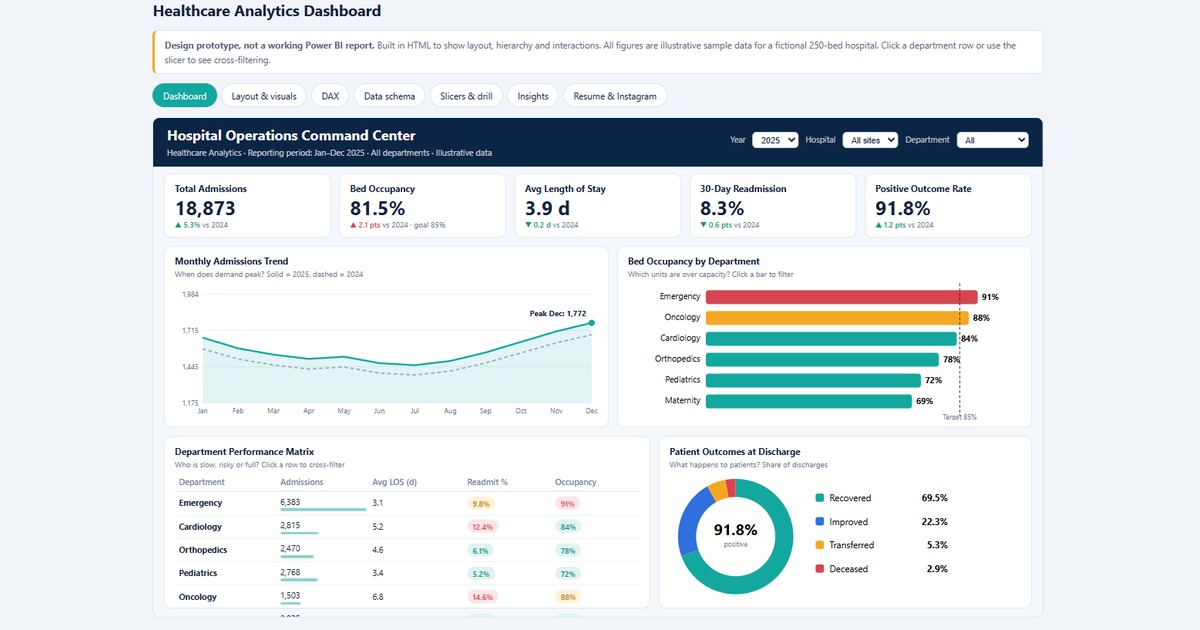Click the Deceased legend swatch
This screenshot has height=630, width=1200.
click(820, 569)
